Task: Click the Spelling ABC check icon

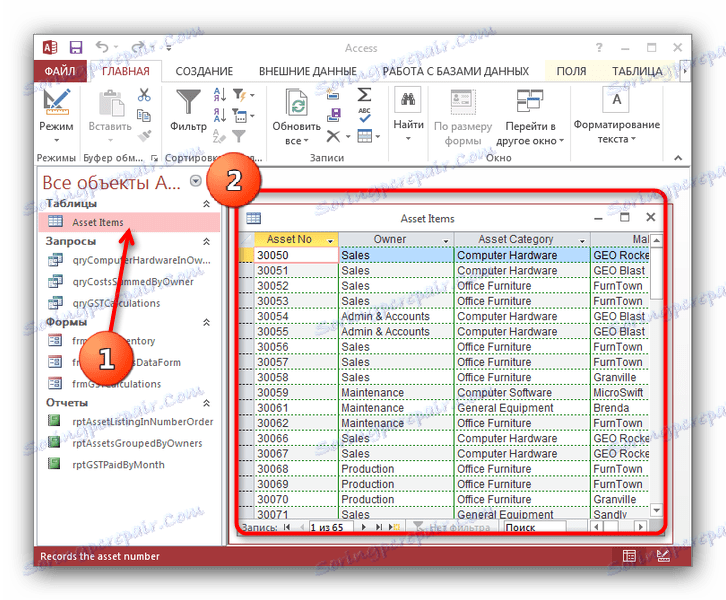Action: tap(364, 115)
